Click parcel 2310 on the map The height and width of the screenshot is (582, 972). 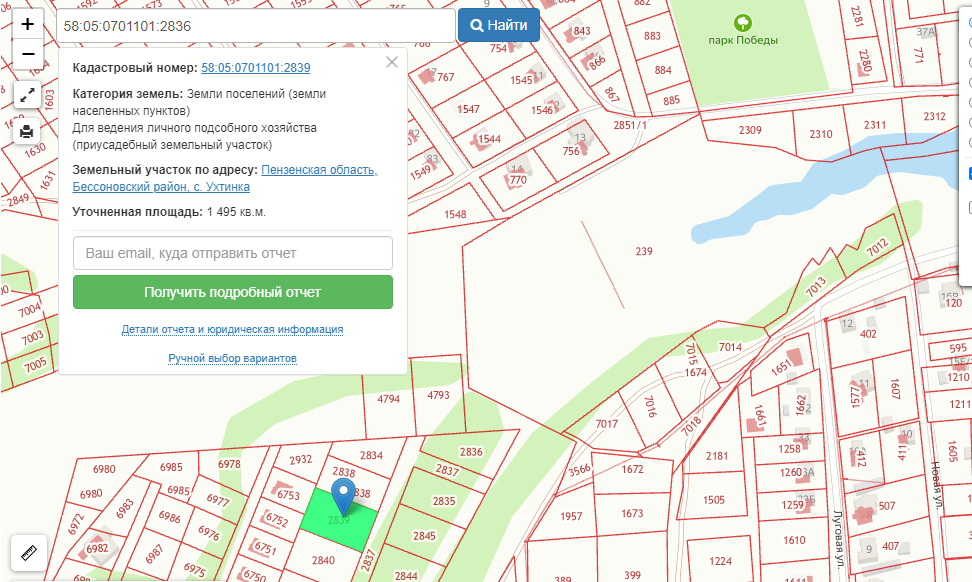pyautogui.click(x=821, y=134)
